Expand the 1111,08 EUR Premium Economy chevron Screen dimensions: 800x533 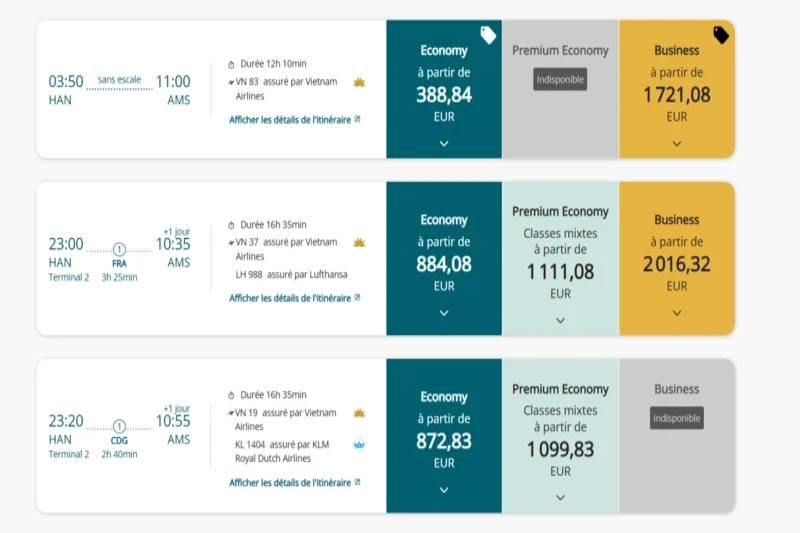560,320
